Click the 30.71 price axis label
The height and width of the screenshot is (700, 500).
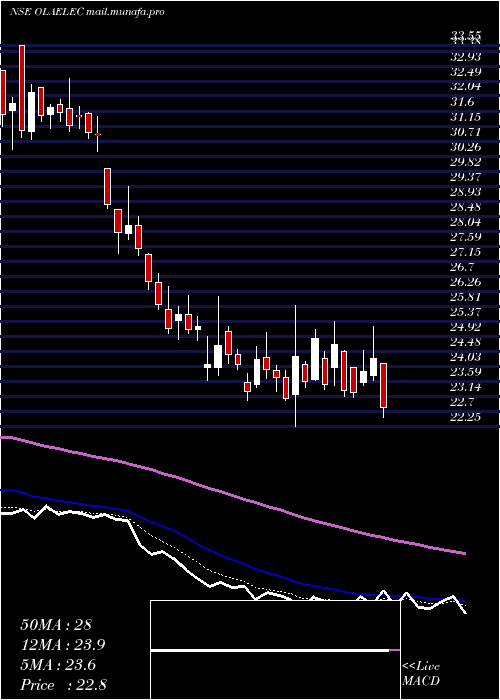tap(466, 132)
